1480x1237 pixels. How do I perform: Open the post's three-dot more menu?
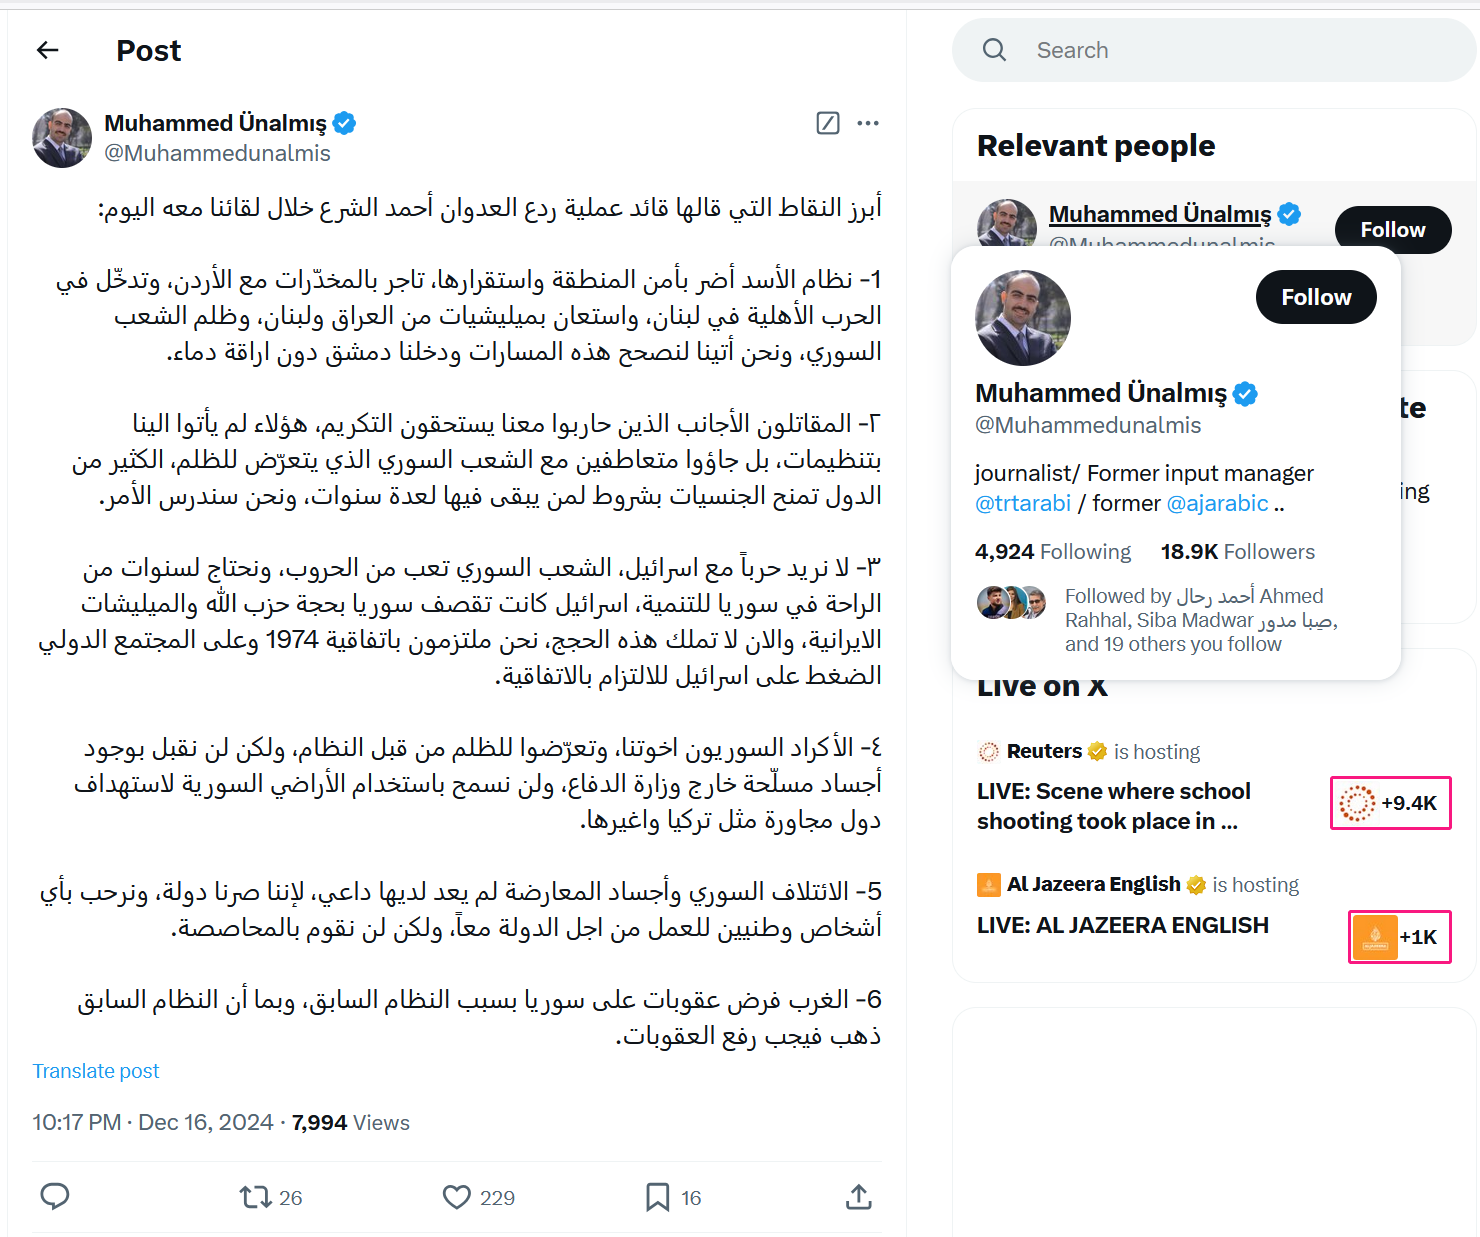click(868, 123)
